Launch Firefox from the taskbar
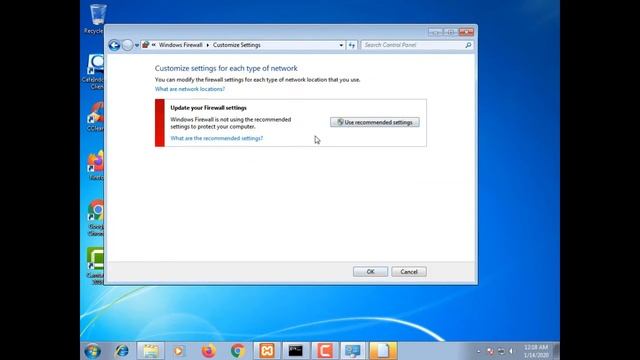The image size is (640, 360). point(209,351)
